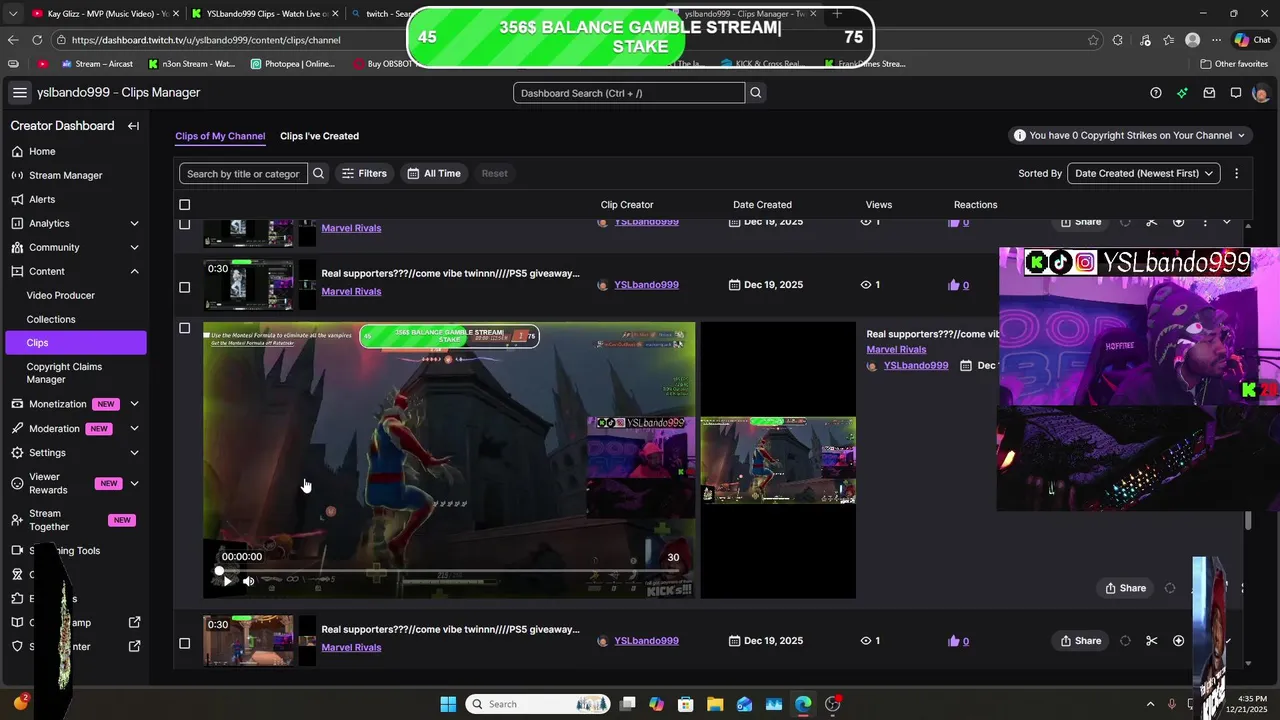Viewport: 1280px width, 720px height.
Task: Focus the Dashboard Search field
Action: tap(629, 93)
